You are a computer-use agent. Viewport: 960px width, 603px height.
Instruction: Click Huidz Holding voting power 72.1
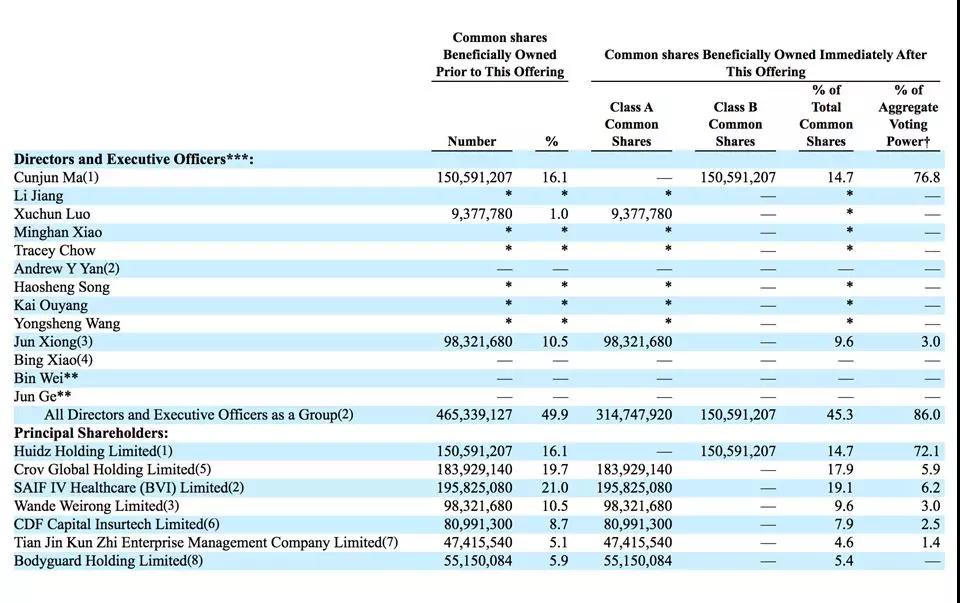[x=926, y=451]
